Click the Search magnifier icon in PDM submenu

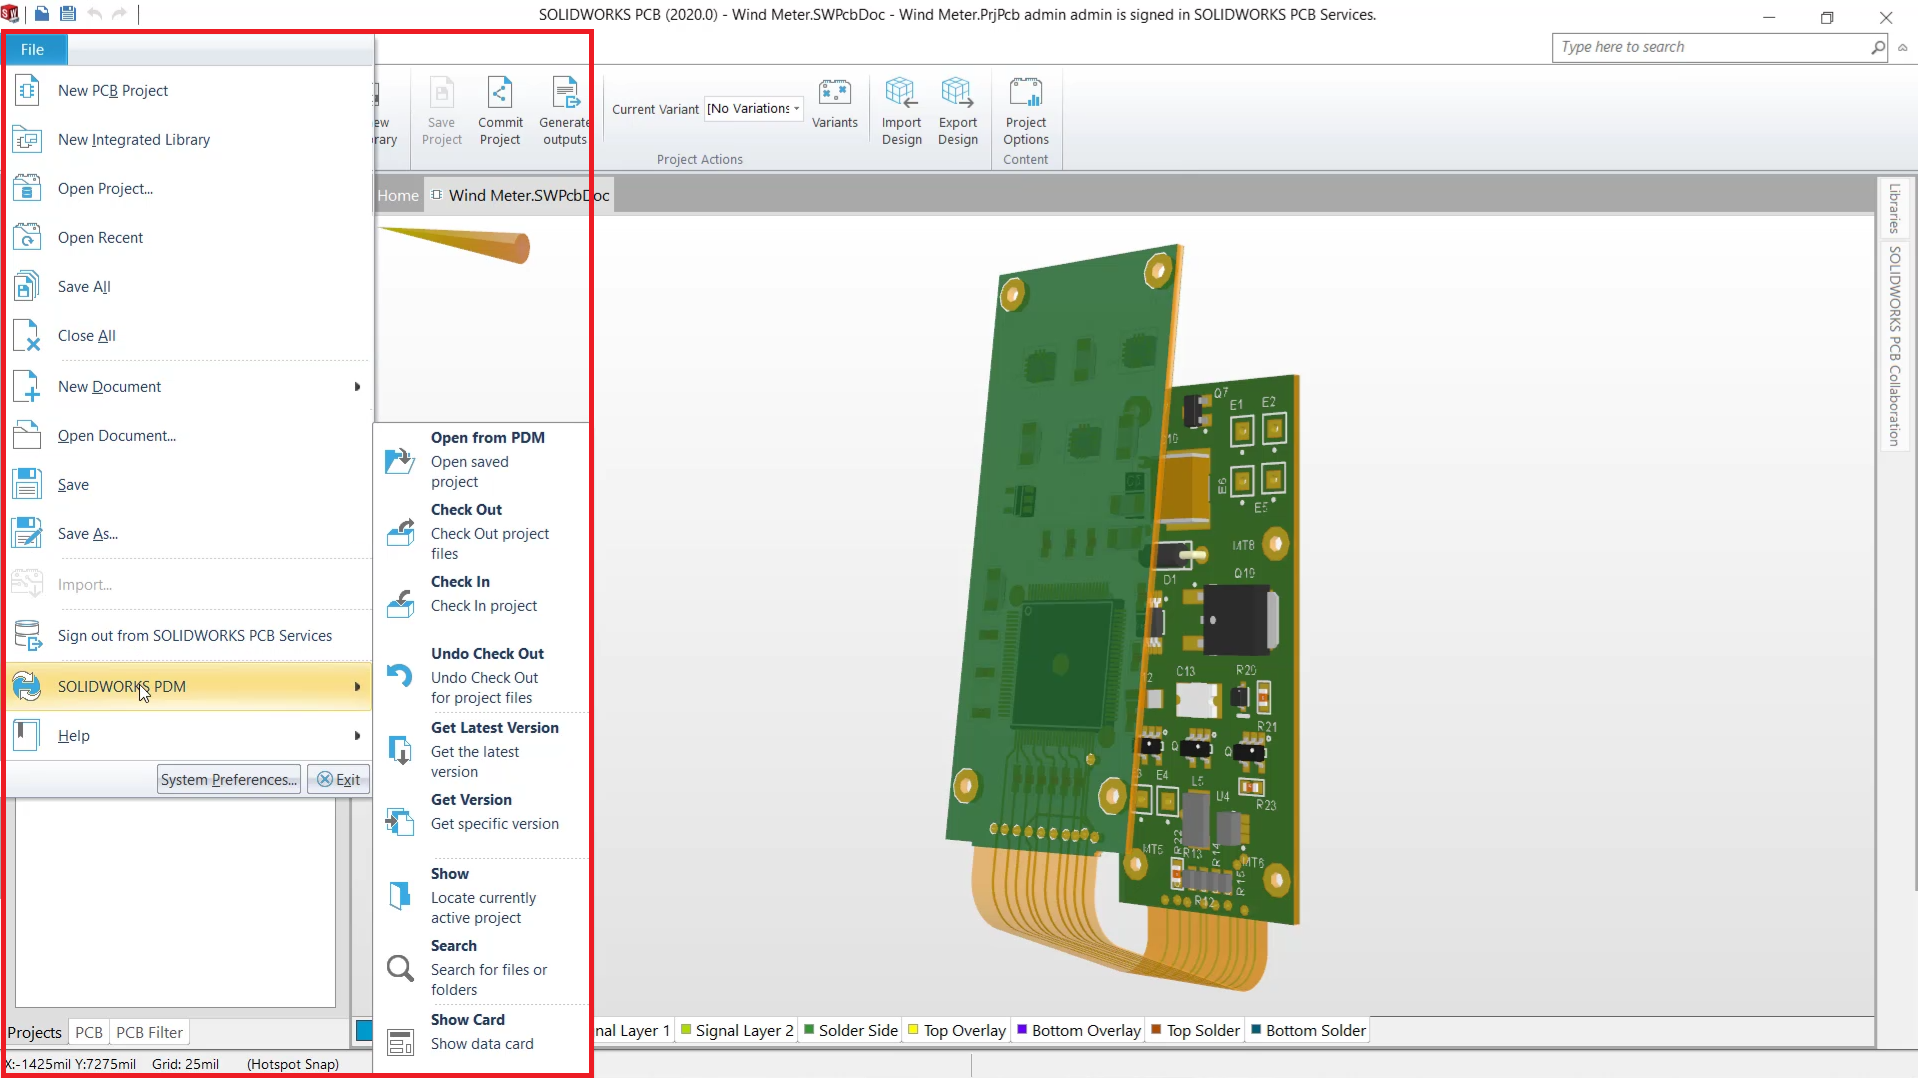coord(400,968)
